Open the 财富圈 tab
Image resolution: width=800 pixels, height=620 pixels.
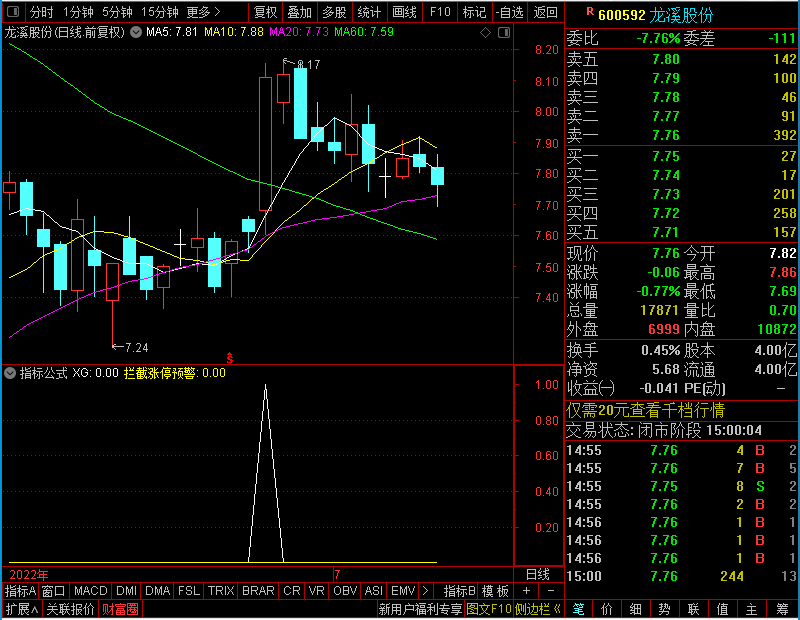(120, 609)
